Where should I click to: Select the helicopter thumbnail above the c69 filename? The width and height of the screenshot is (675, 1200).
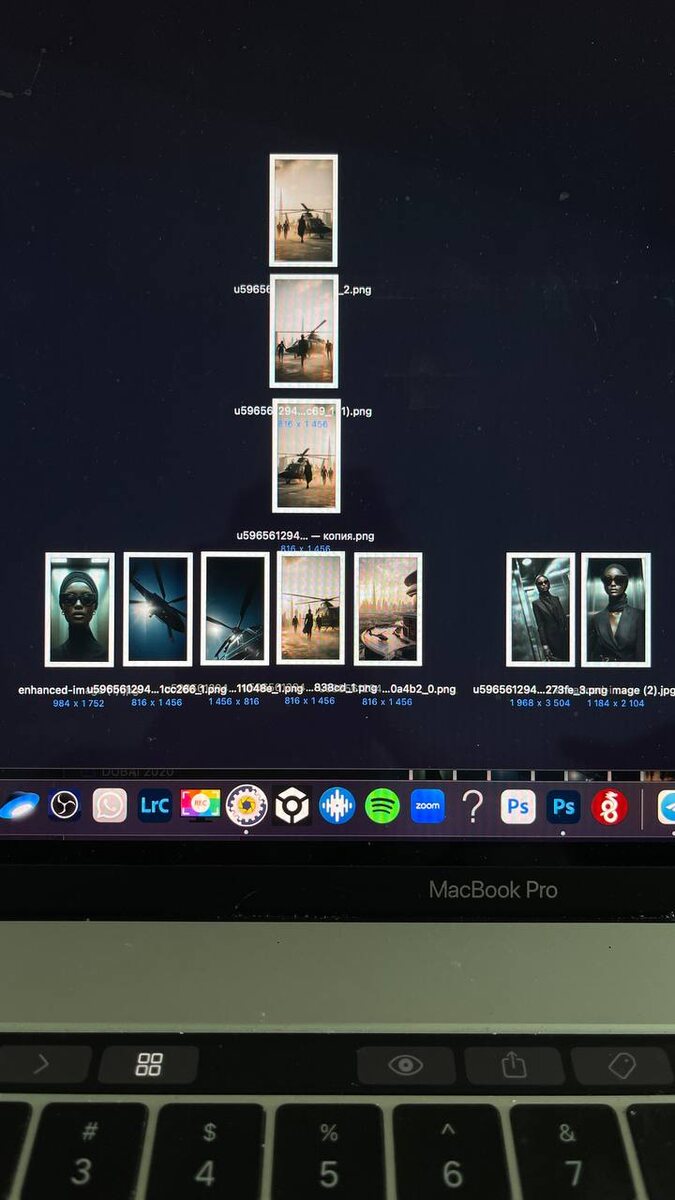[304, 331]
